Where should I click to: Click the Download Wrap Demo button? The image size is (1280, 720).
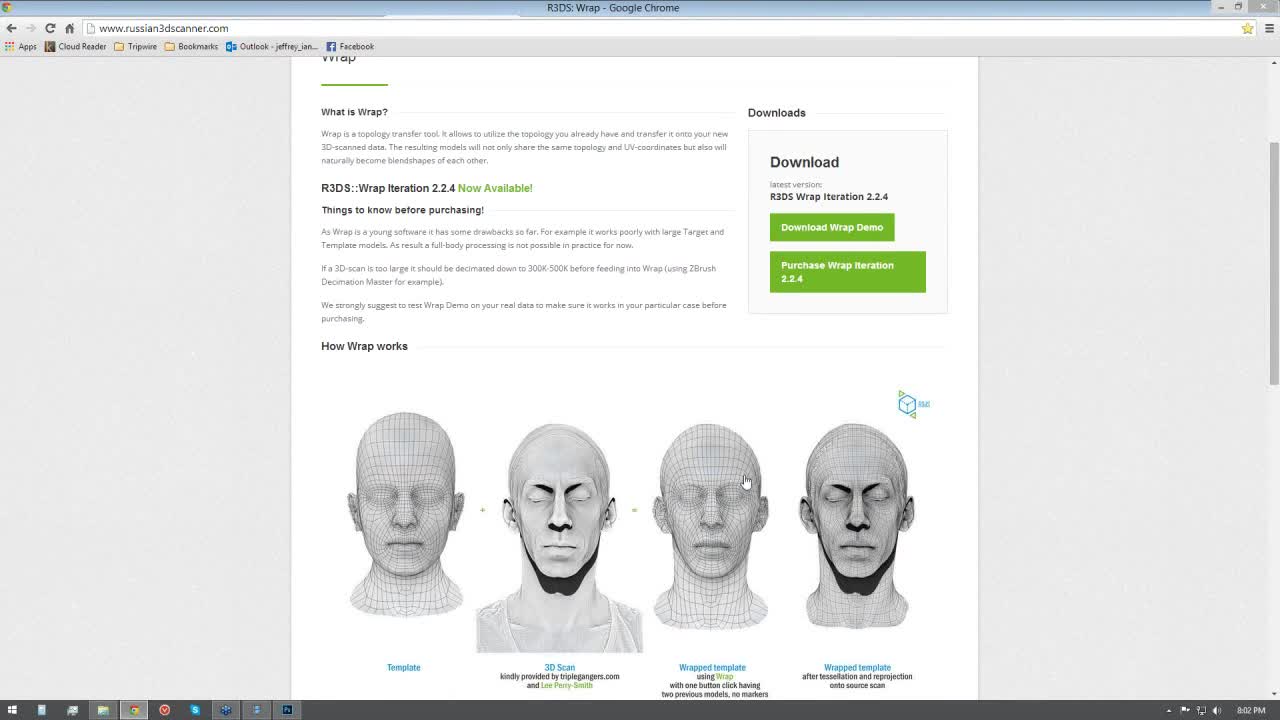tap(832, 227)
